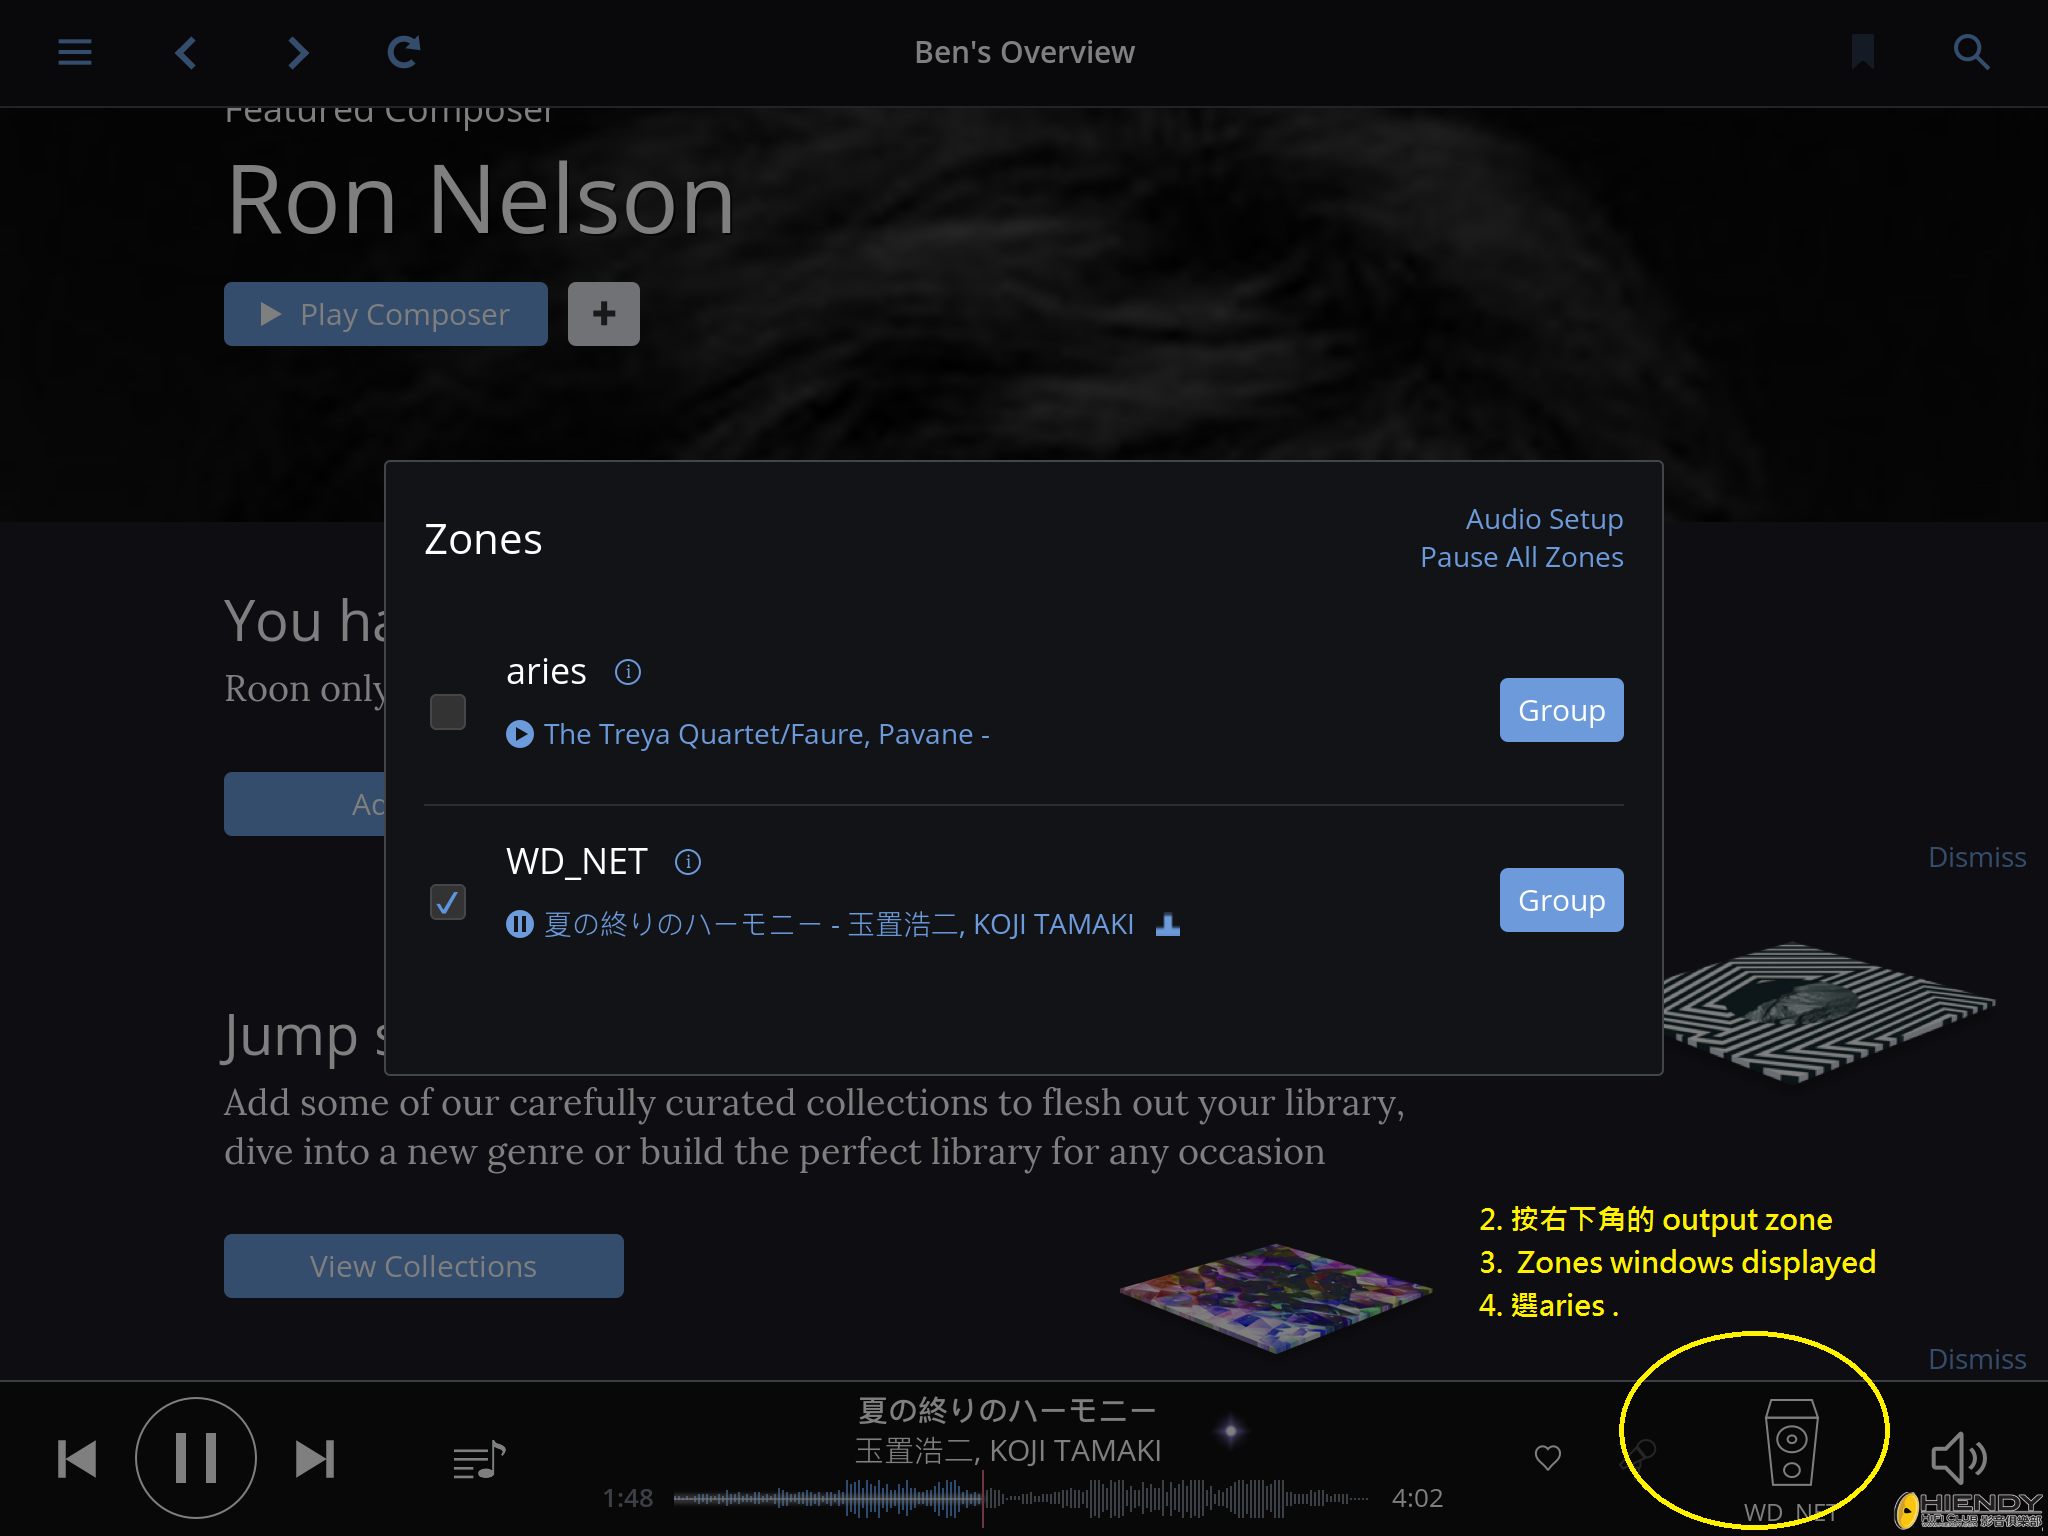Seek within the track waveform bar
This screenshot has height=1536, width=2048.
click(x=1021, y=1498)
